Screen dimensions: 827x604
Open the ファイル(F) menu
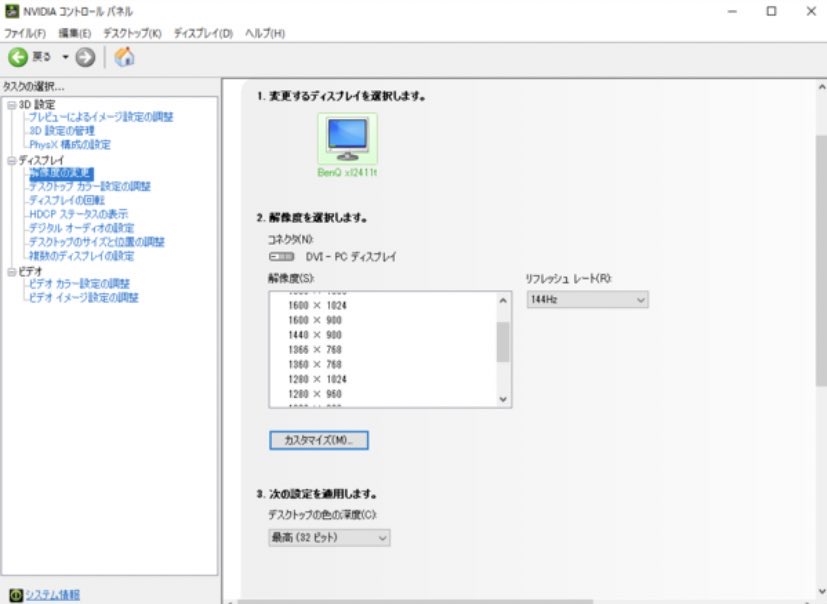(x=25, y=33)
